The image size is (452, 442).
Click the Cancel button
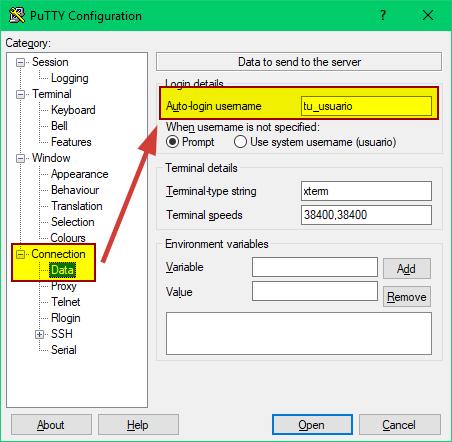pos(400,425)
